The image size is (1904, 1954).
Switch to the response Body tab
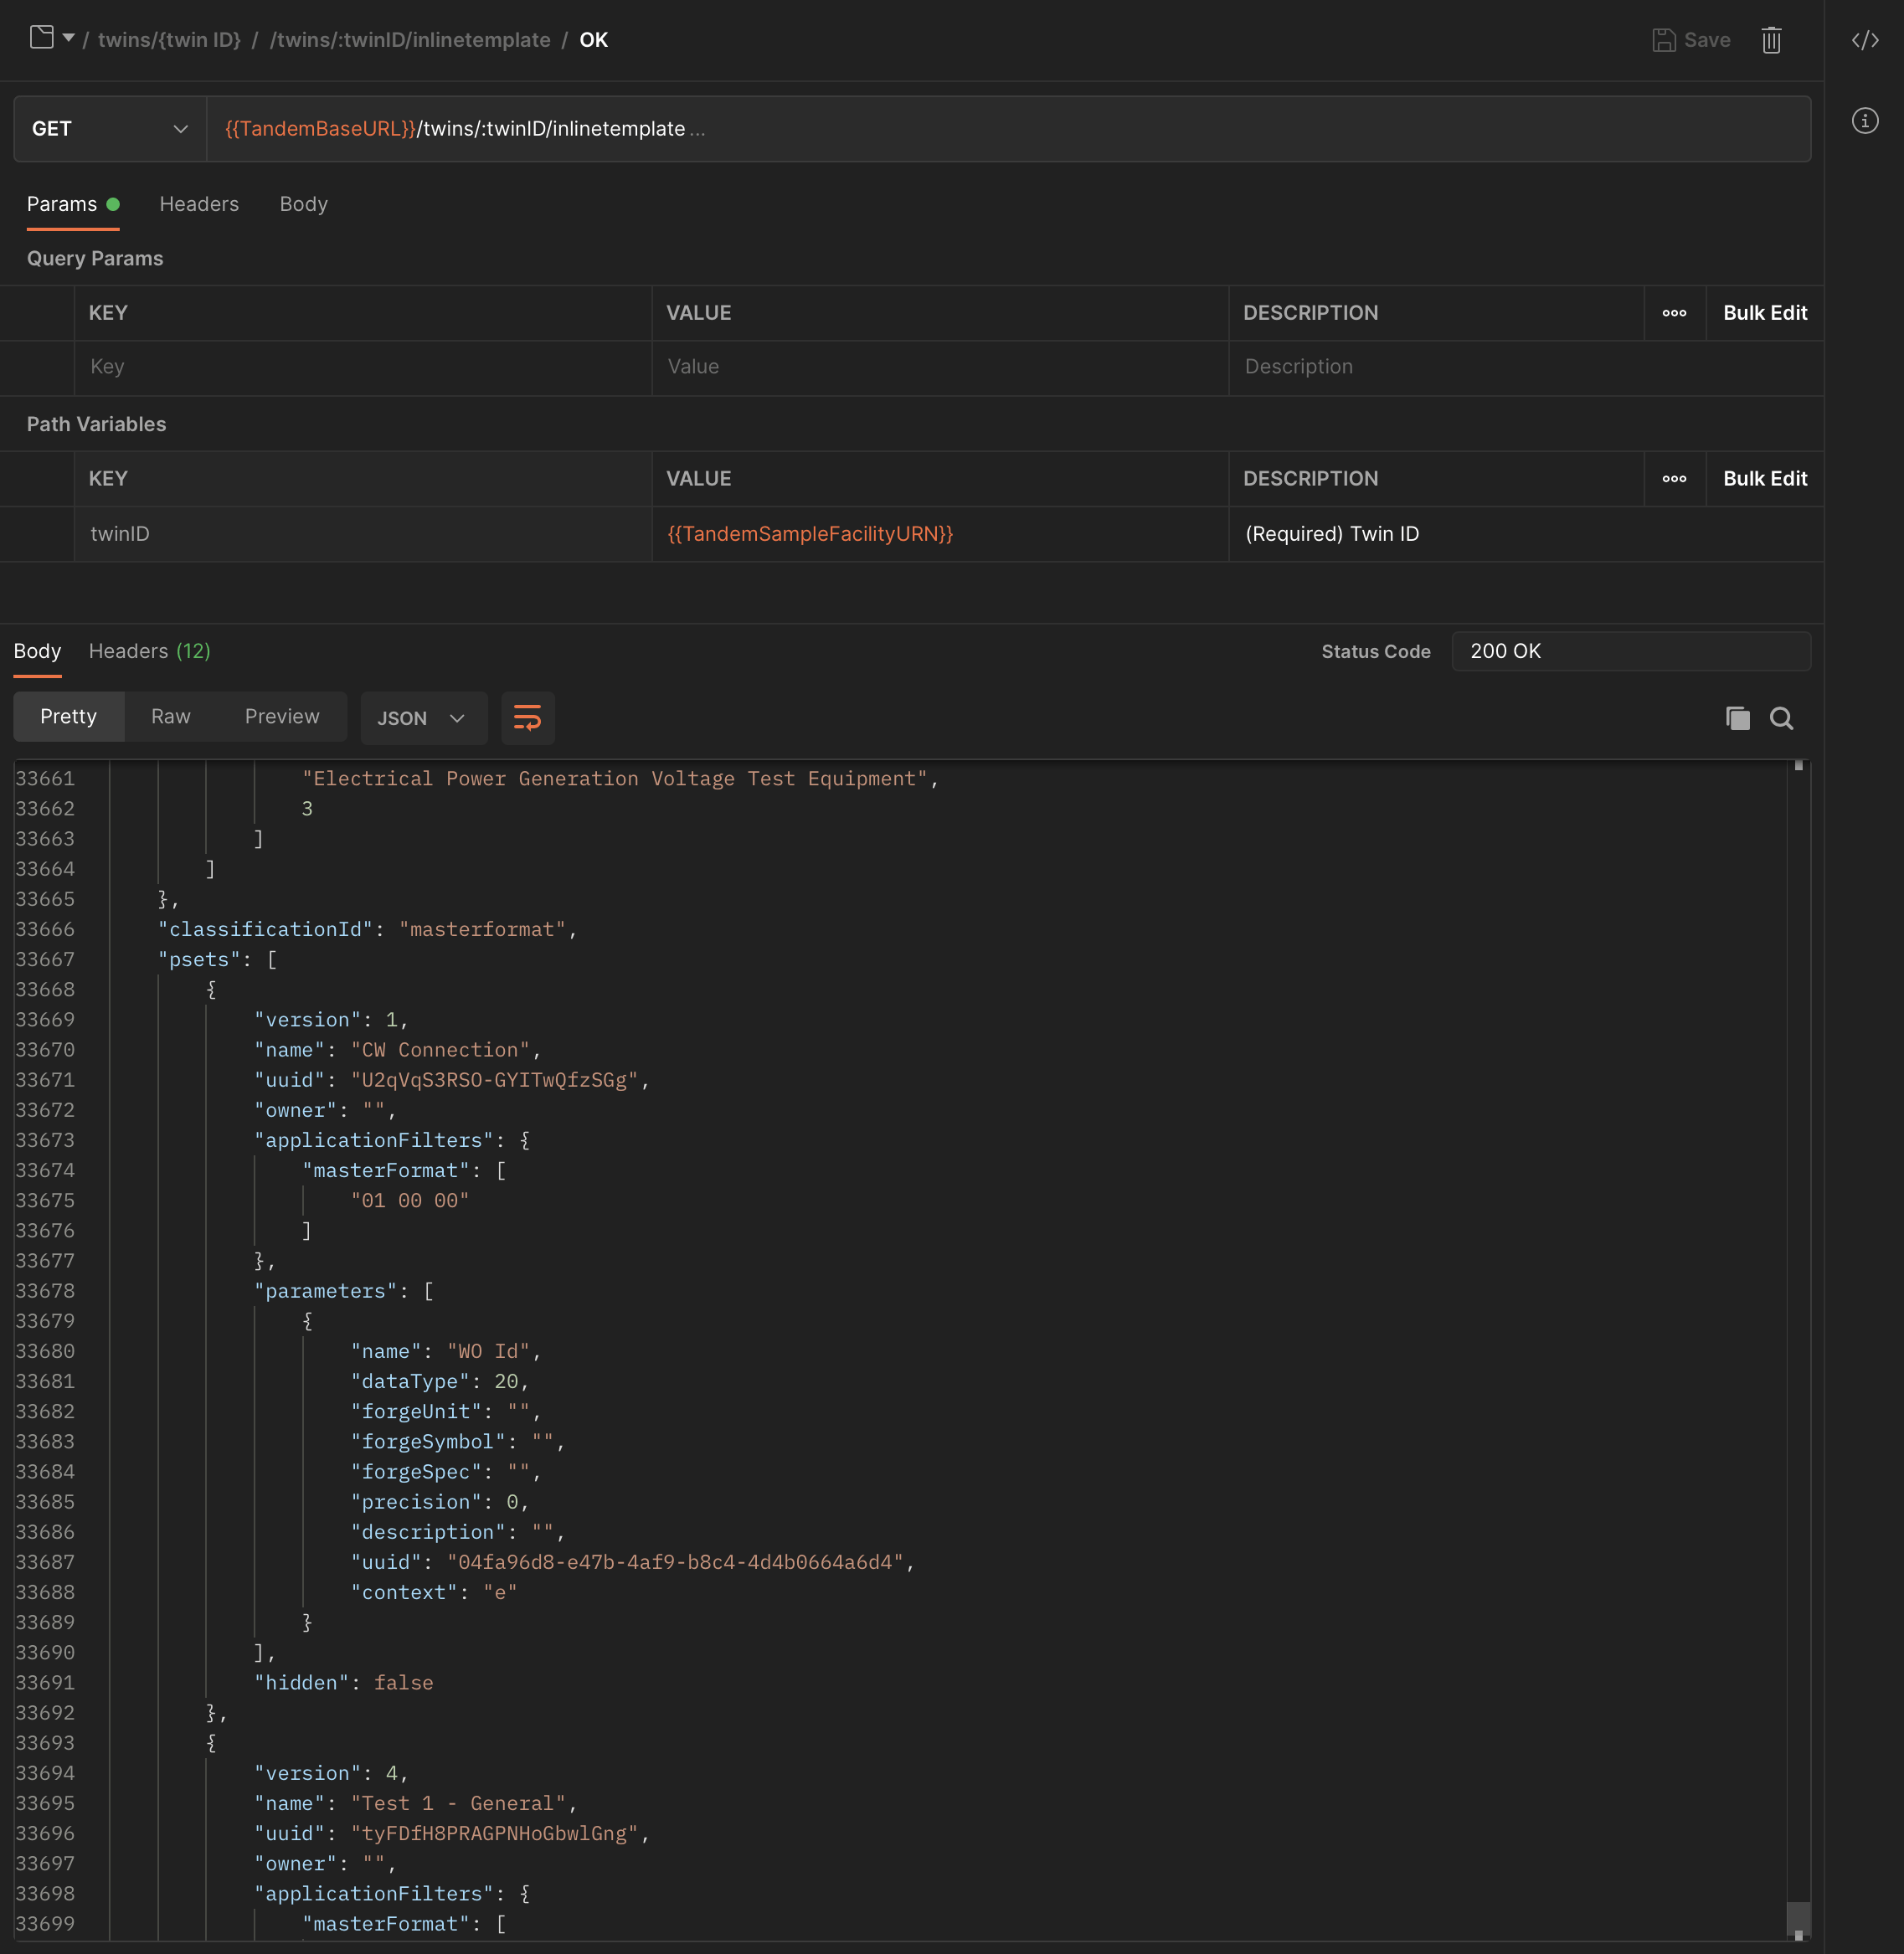(x=37, y=651)
